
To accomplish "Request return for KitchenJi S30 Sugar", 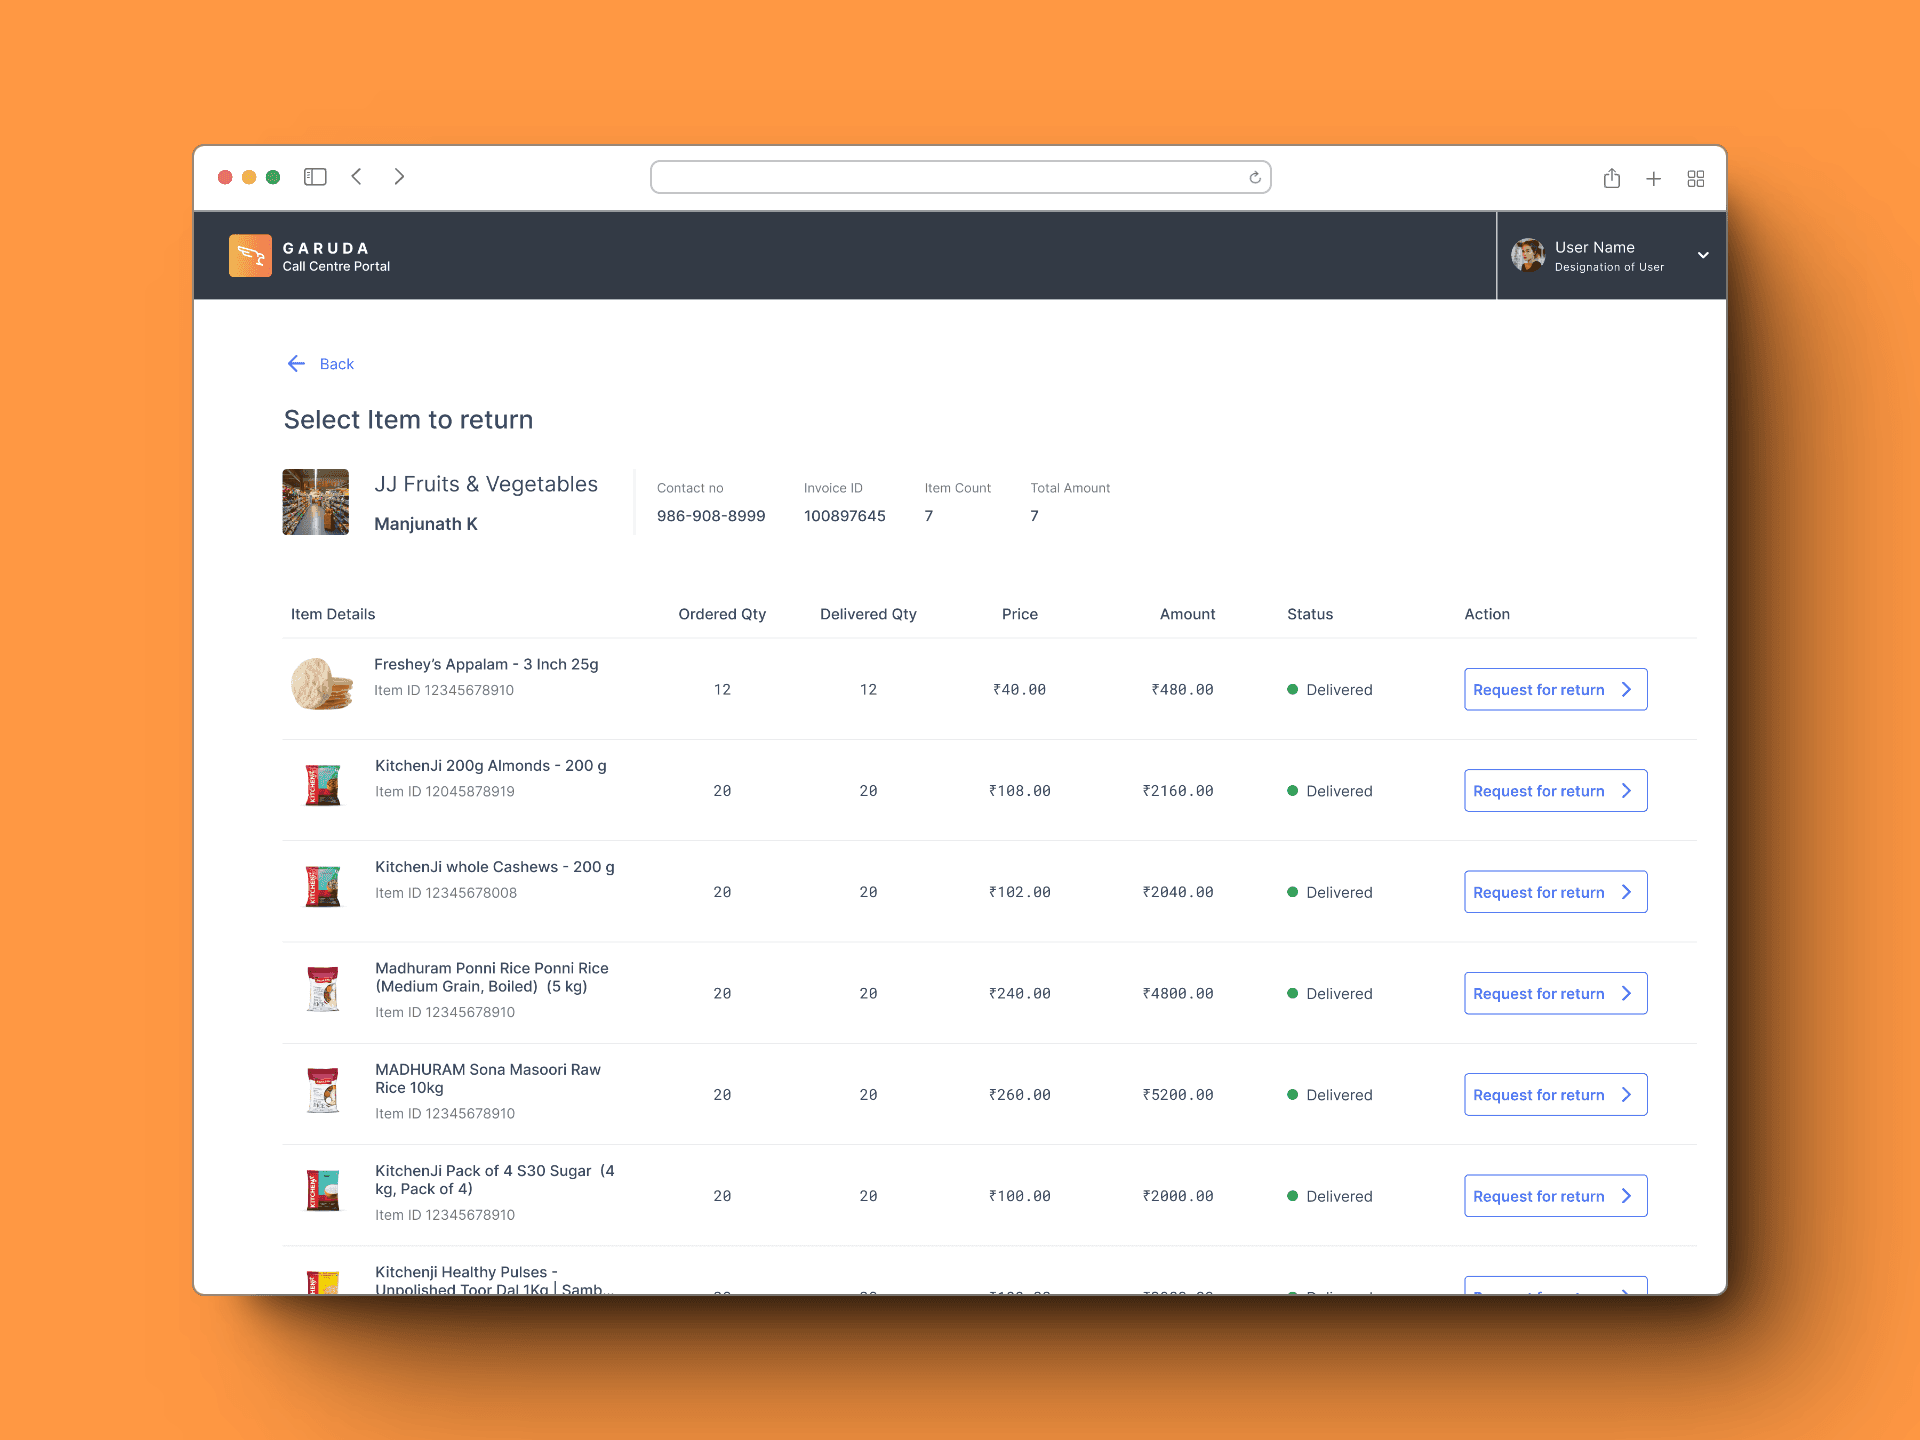I will click(x=1554, y=1196).
